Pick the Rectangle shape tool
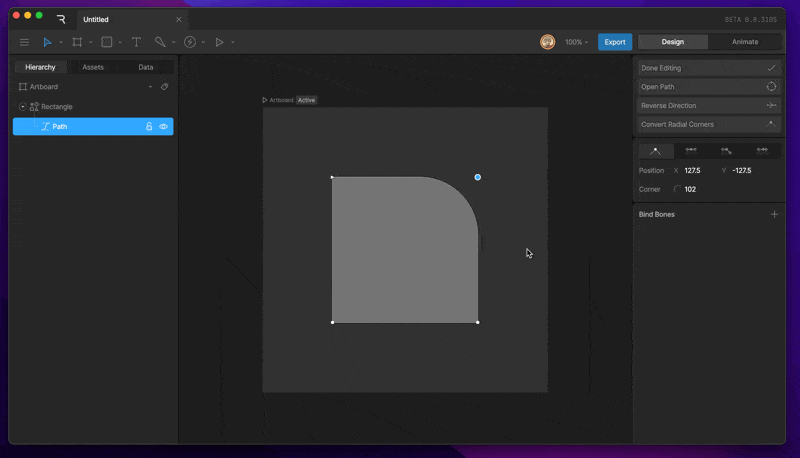800x458 pixels. pos(107,42)
